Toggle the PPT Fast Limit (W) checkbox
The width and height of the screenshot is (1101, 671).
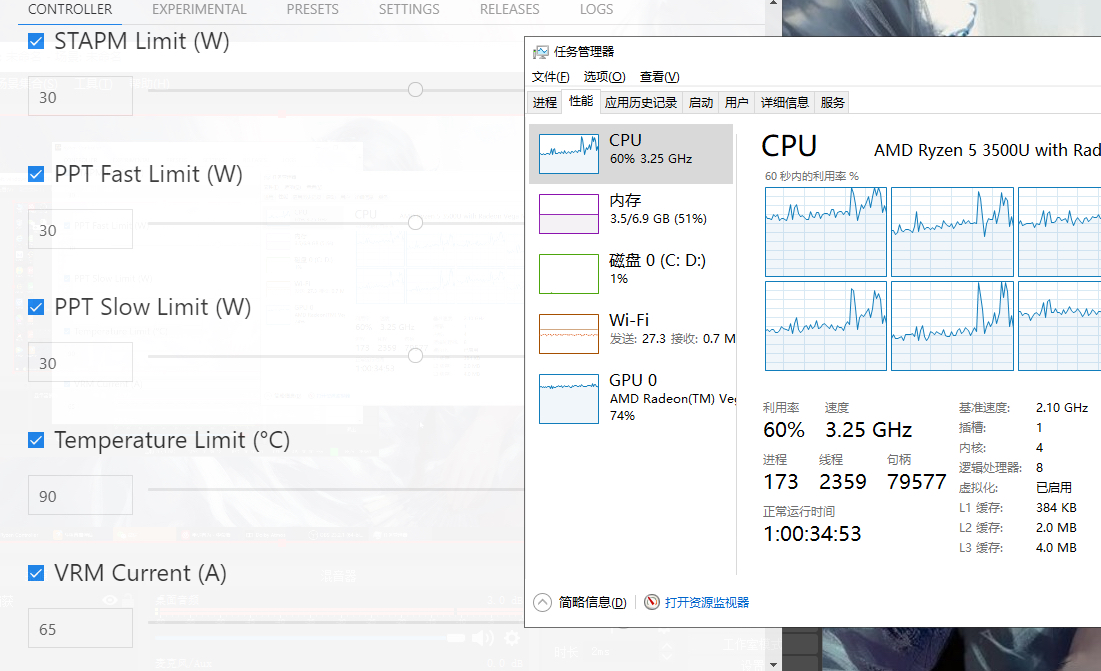pos(36,174)
